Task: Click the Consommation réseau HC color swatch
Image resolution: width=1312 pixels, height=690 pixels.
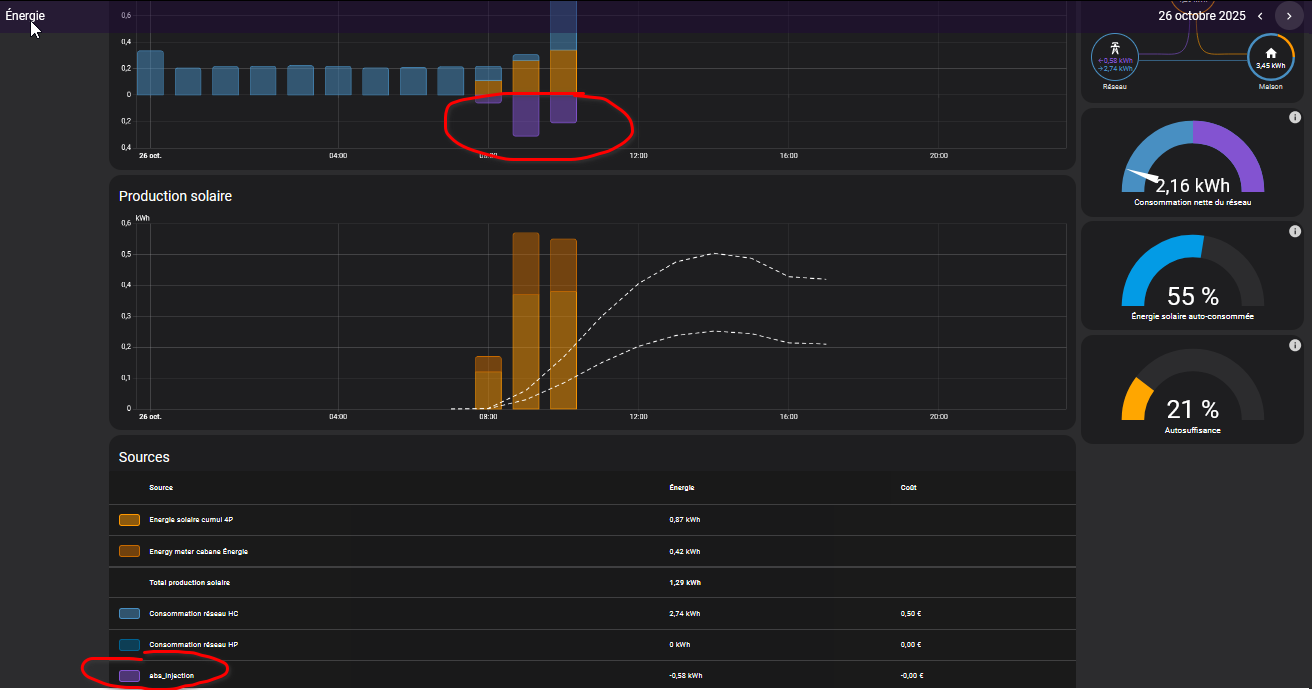Action: pos(129,613)
